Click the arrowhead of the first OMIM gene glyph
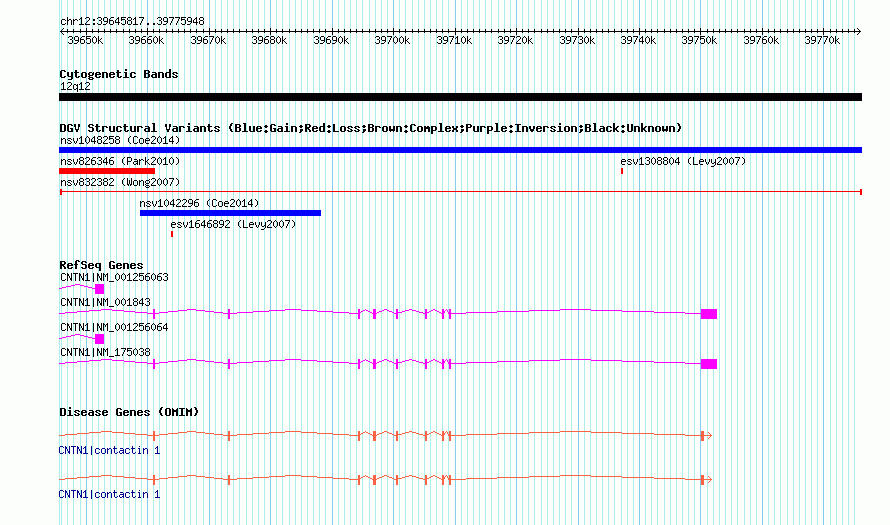 point(708,435)
